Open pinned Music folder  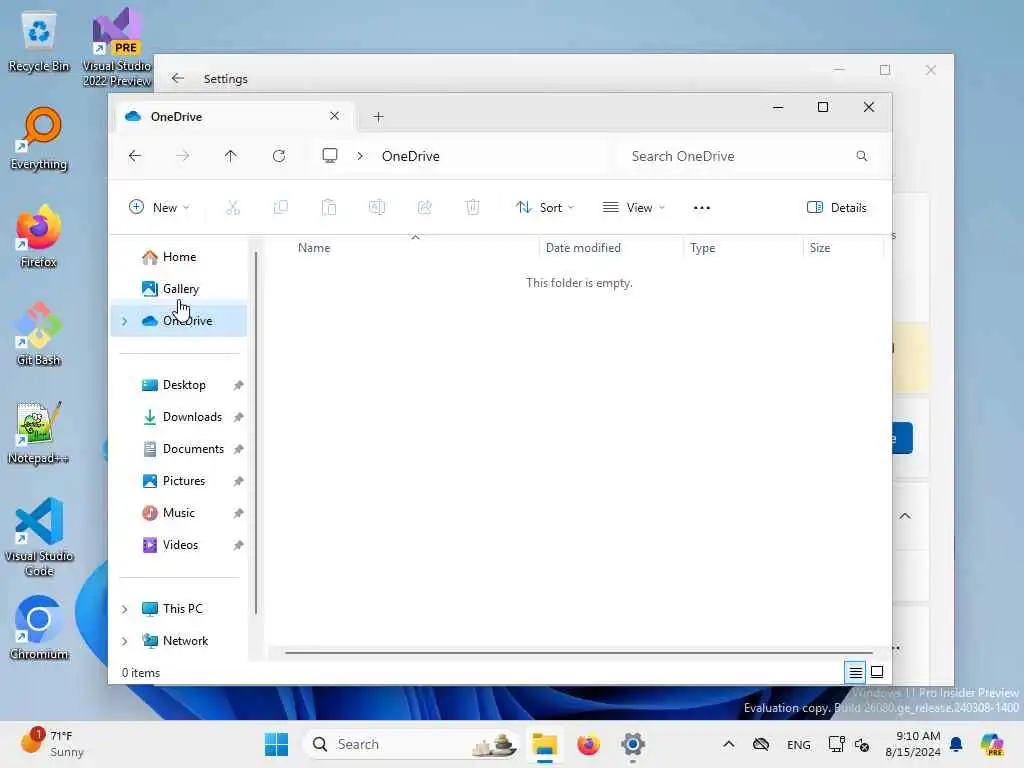click(178, 513)
